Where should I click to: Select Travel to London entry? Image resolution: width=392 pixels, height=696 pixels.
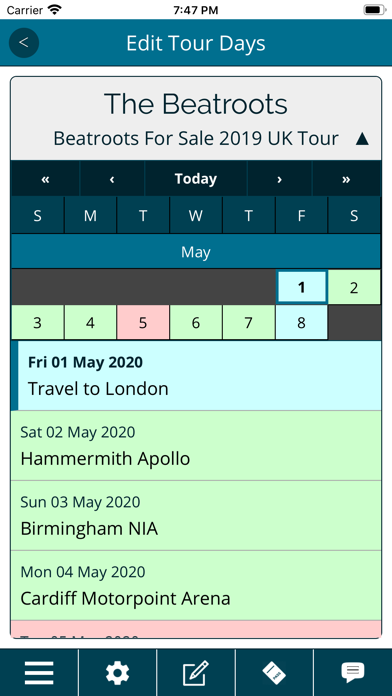click(196, 376)
